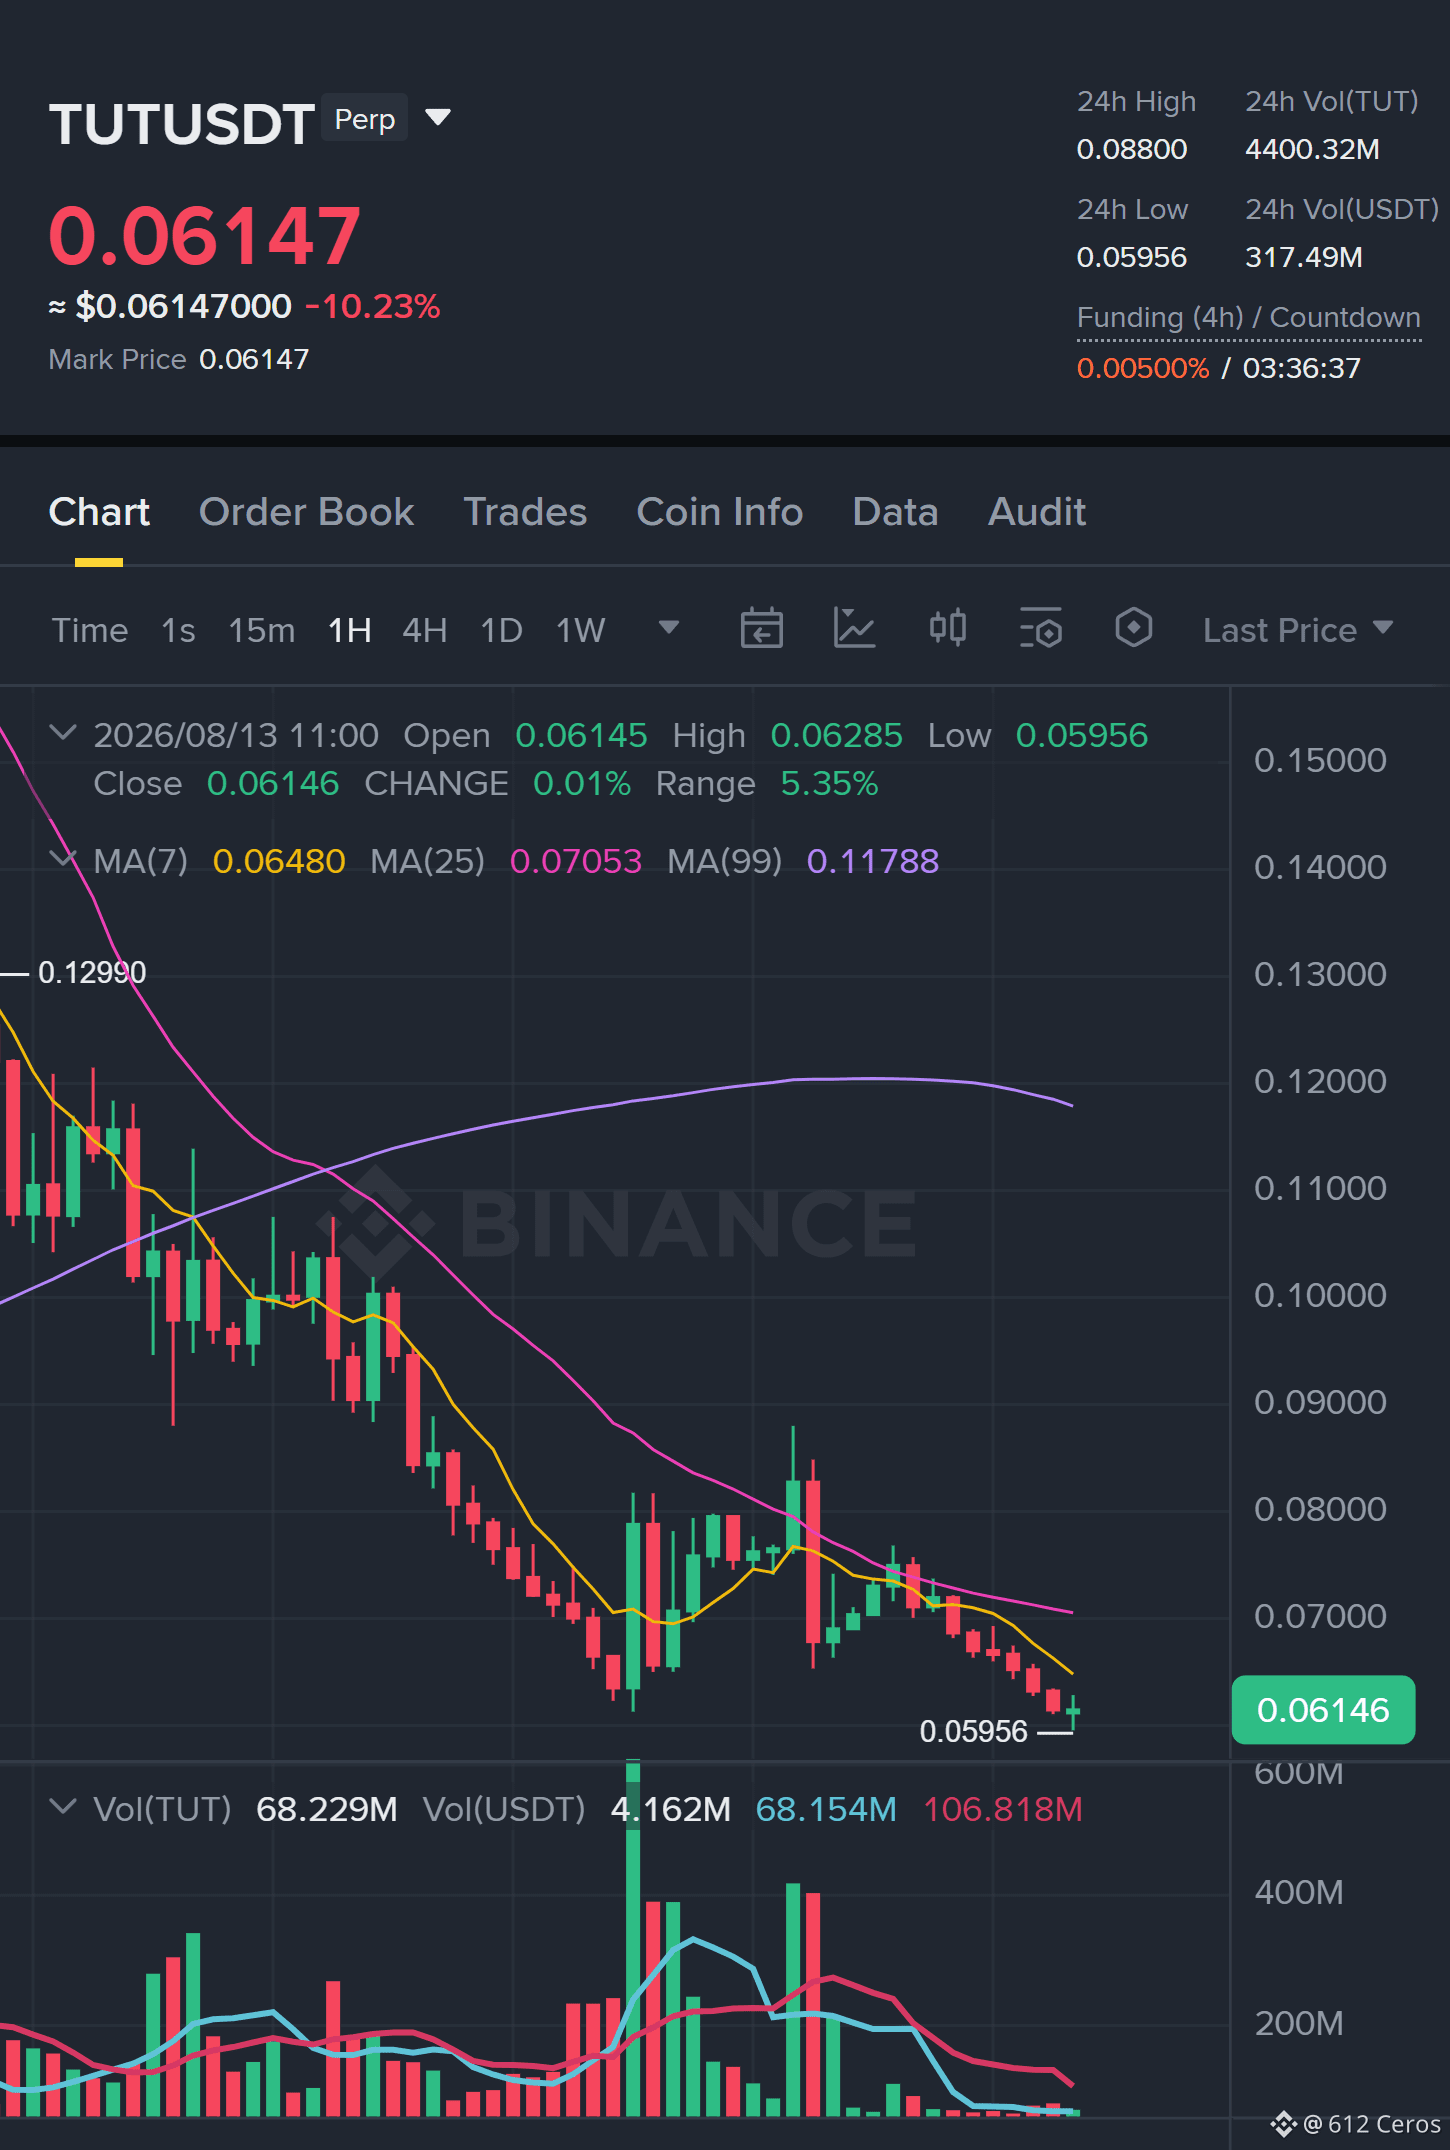This screenshot has height=2150, width=1450.
Task: Select the Time line-chart interval
Action: point(90,630)
